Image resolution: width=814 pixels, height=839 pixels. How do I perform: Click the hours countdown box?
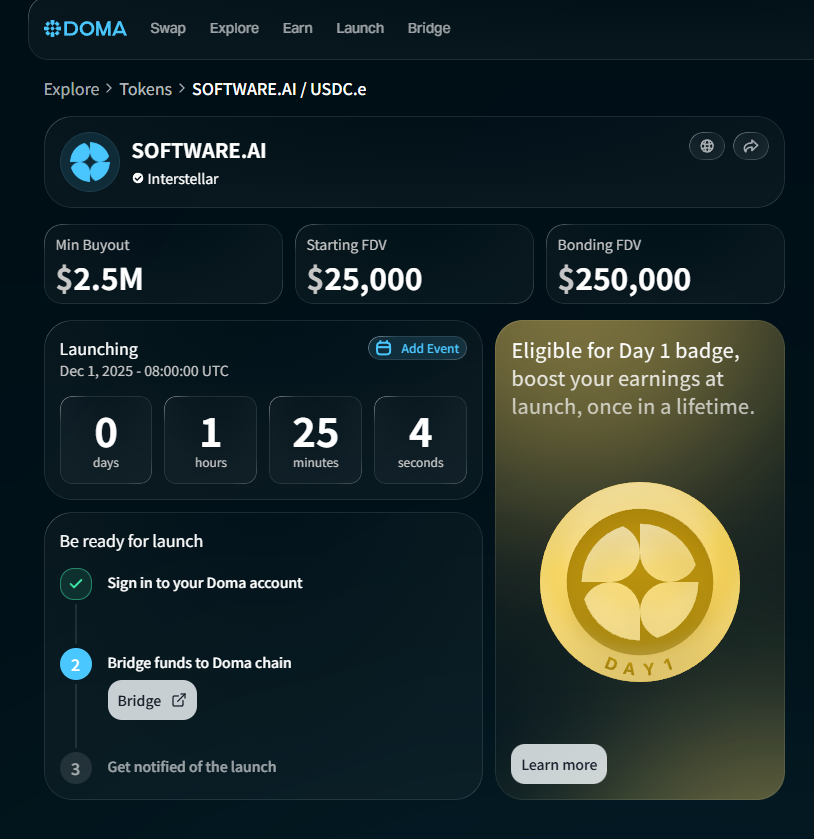pos(210,440)
